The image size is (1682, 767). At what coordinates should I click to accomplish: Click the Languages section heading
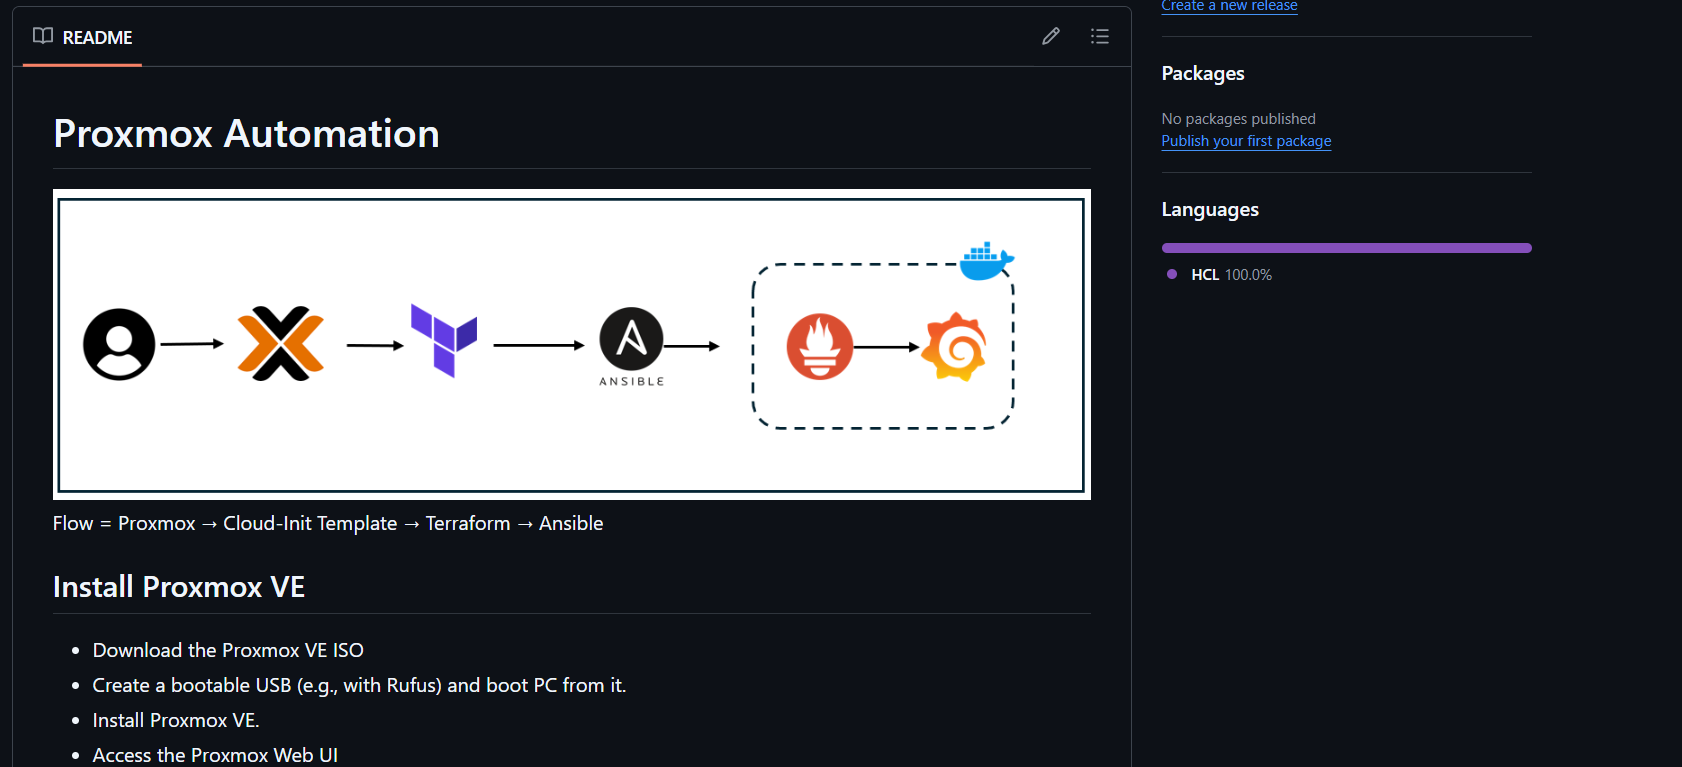pos(1210,210)
